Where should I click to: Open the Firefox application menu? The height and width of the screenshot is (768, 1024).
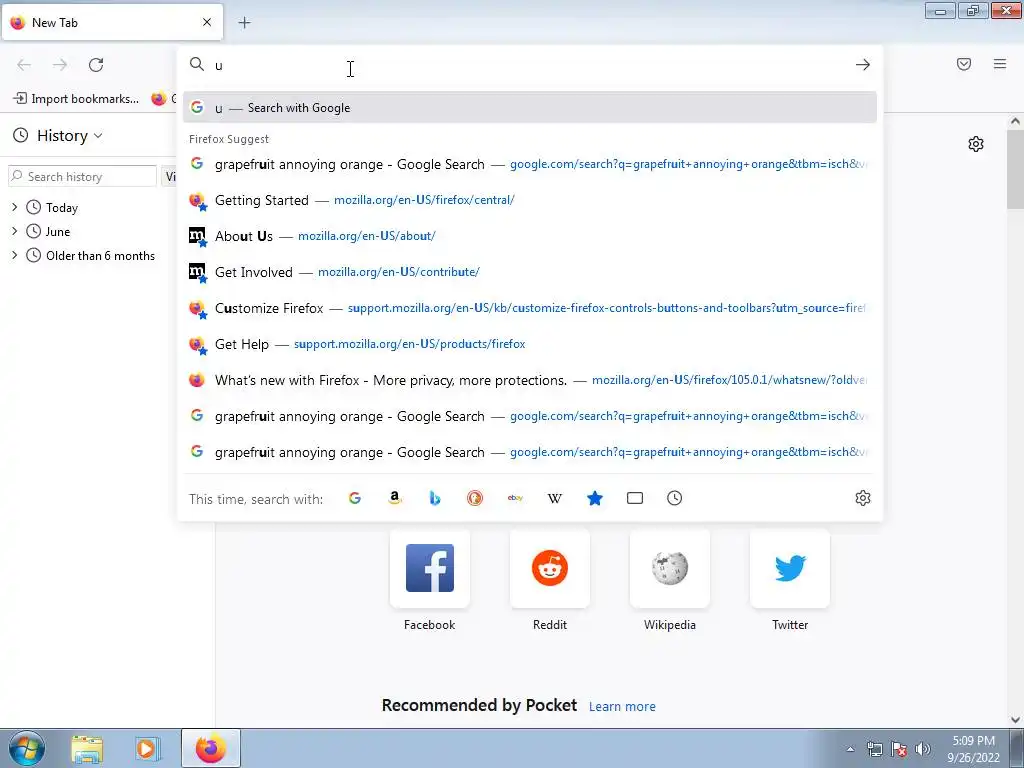pos(1000,64)
